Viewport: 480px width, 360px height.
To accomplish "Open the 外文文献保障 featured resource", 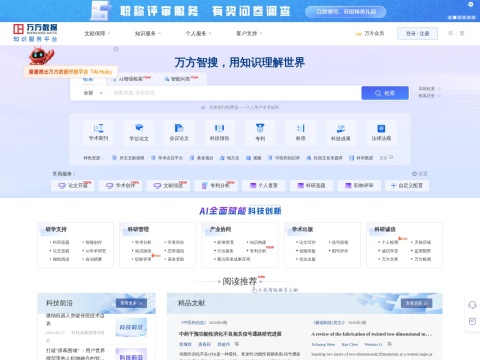I will click(x=128, y=158).
